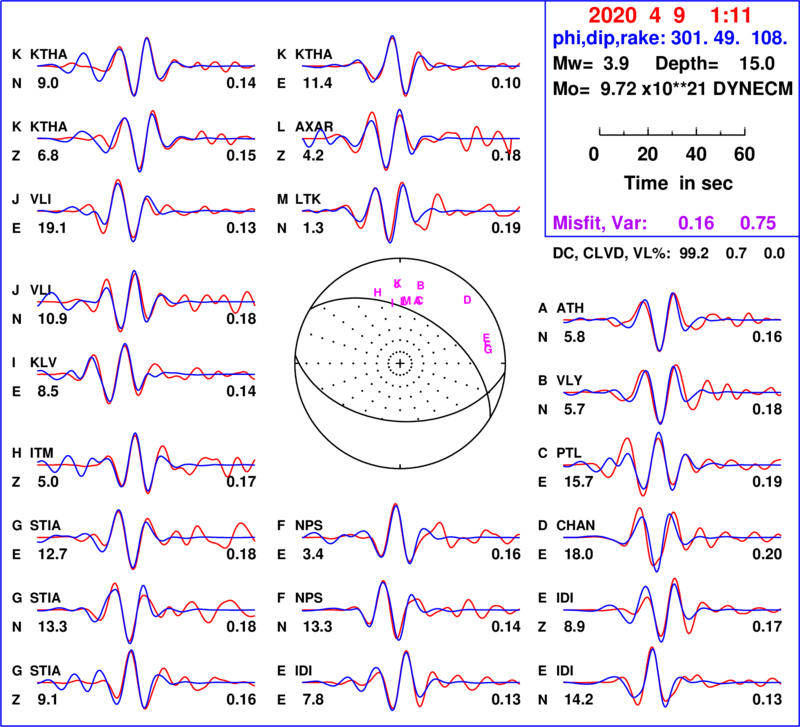This screenshot has height=727, width=800.
Task: Click the 20 tick label on the time scale
Action: click(x=647, y=154)
